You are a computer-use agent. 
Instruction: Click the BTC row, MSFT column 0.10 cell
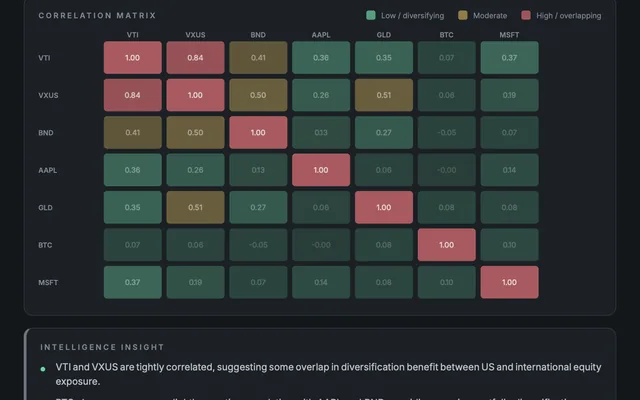(x=509, y=245)
